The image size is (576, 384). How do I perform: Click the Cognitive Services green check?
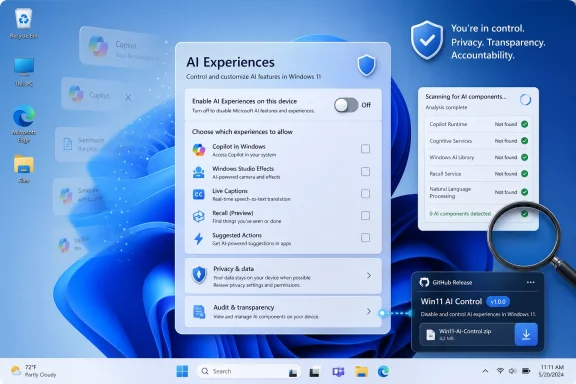(525, 141)
